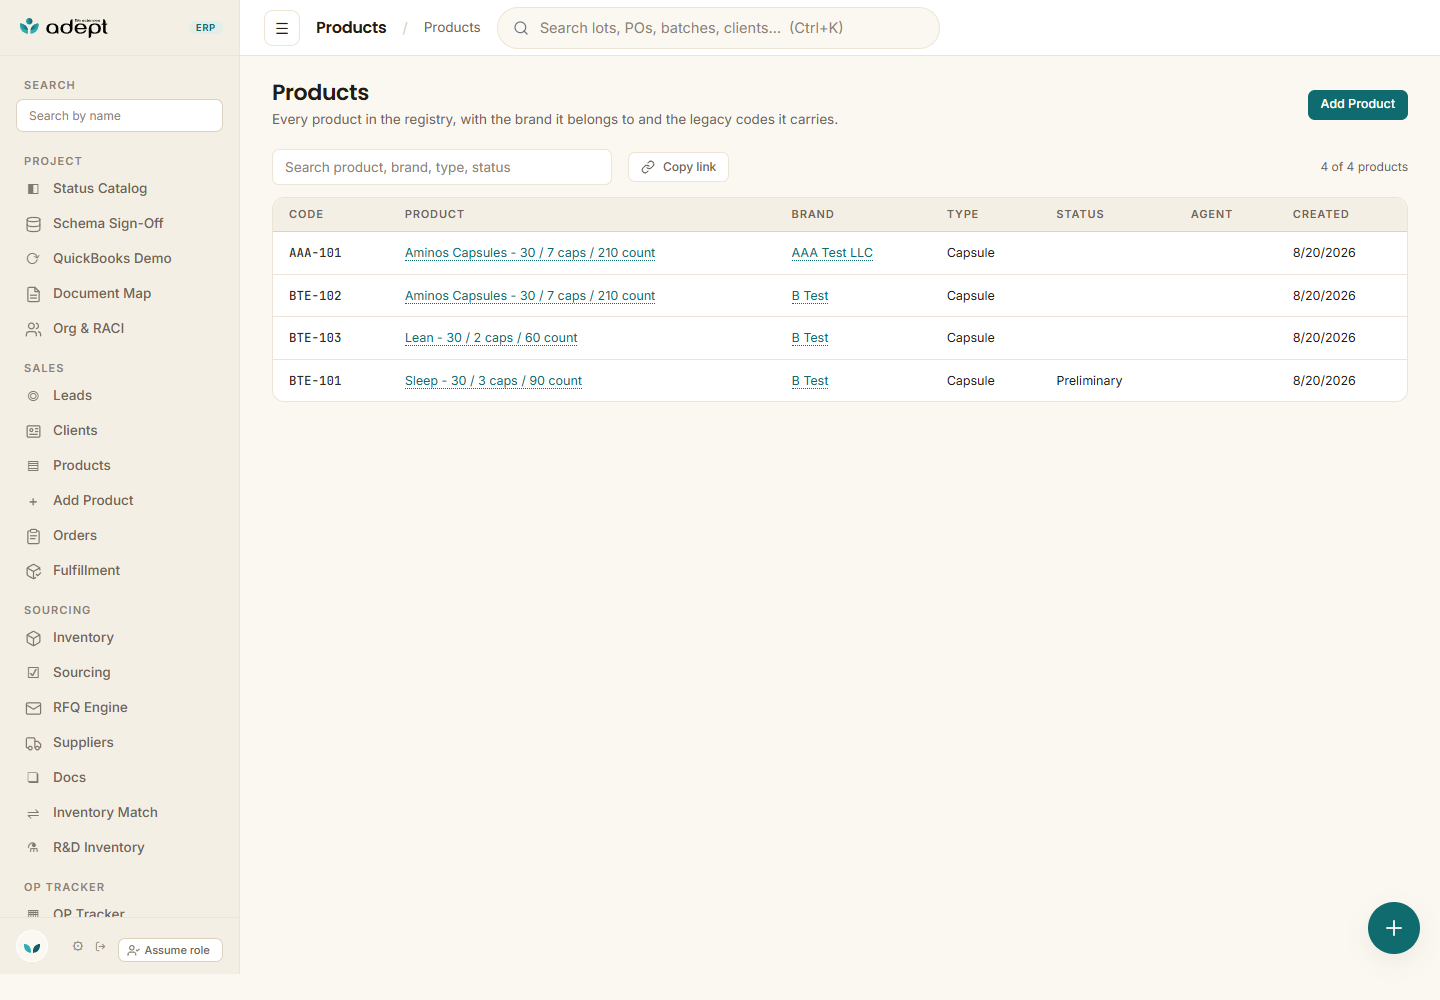
Task: Click the user avatar leaf icon
Action: 32,946
